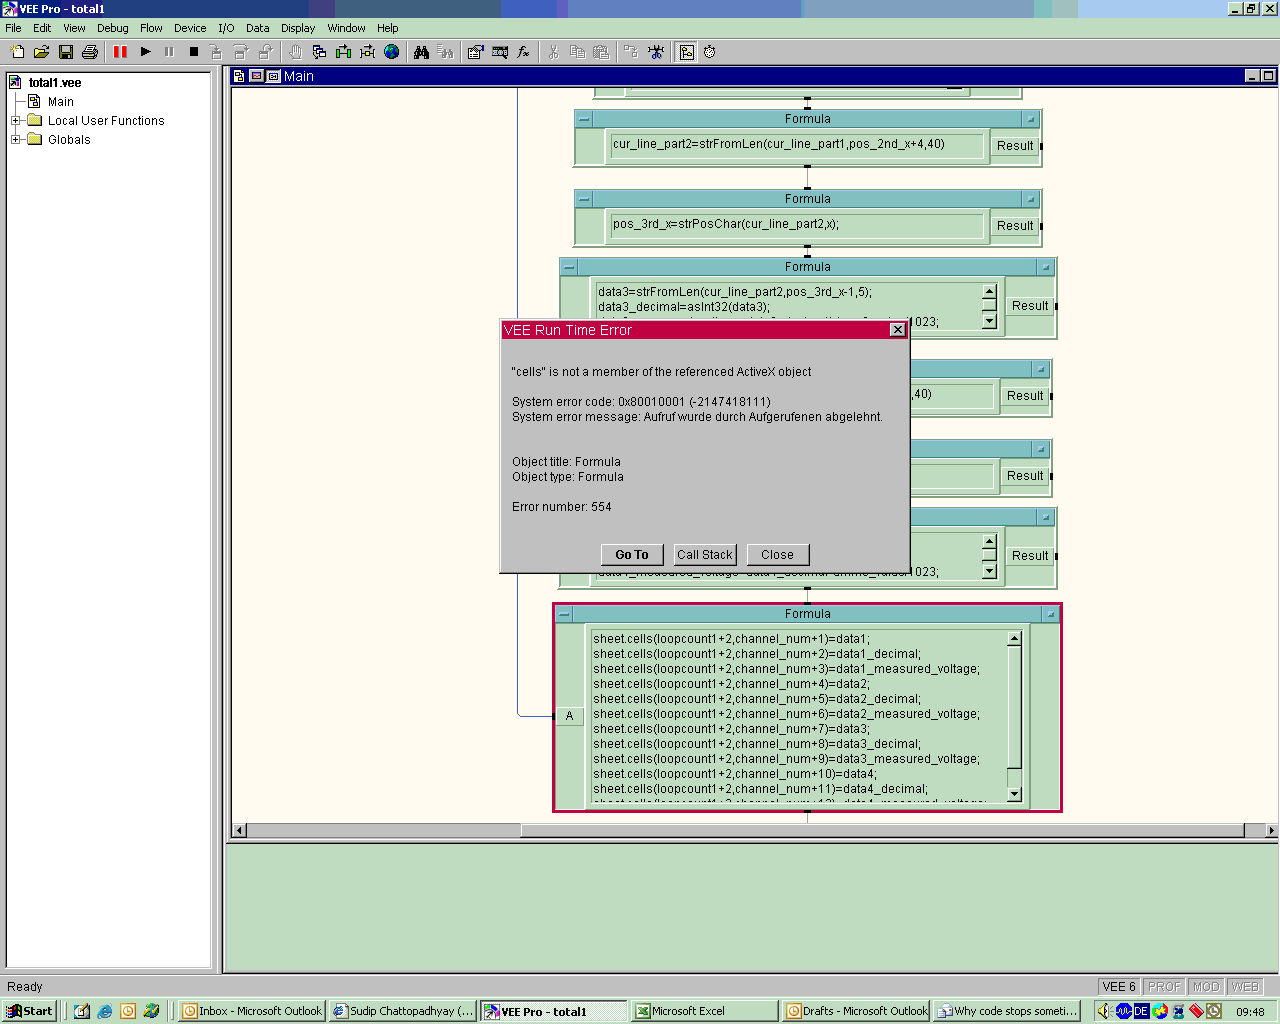Click the Print toolbar icon
The image size is (1280, 1024).
click(x=90, y=52)
